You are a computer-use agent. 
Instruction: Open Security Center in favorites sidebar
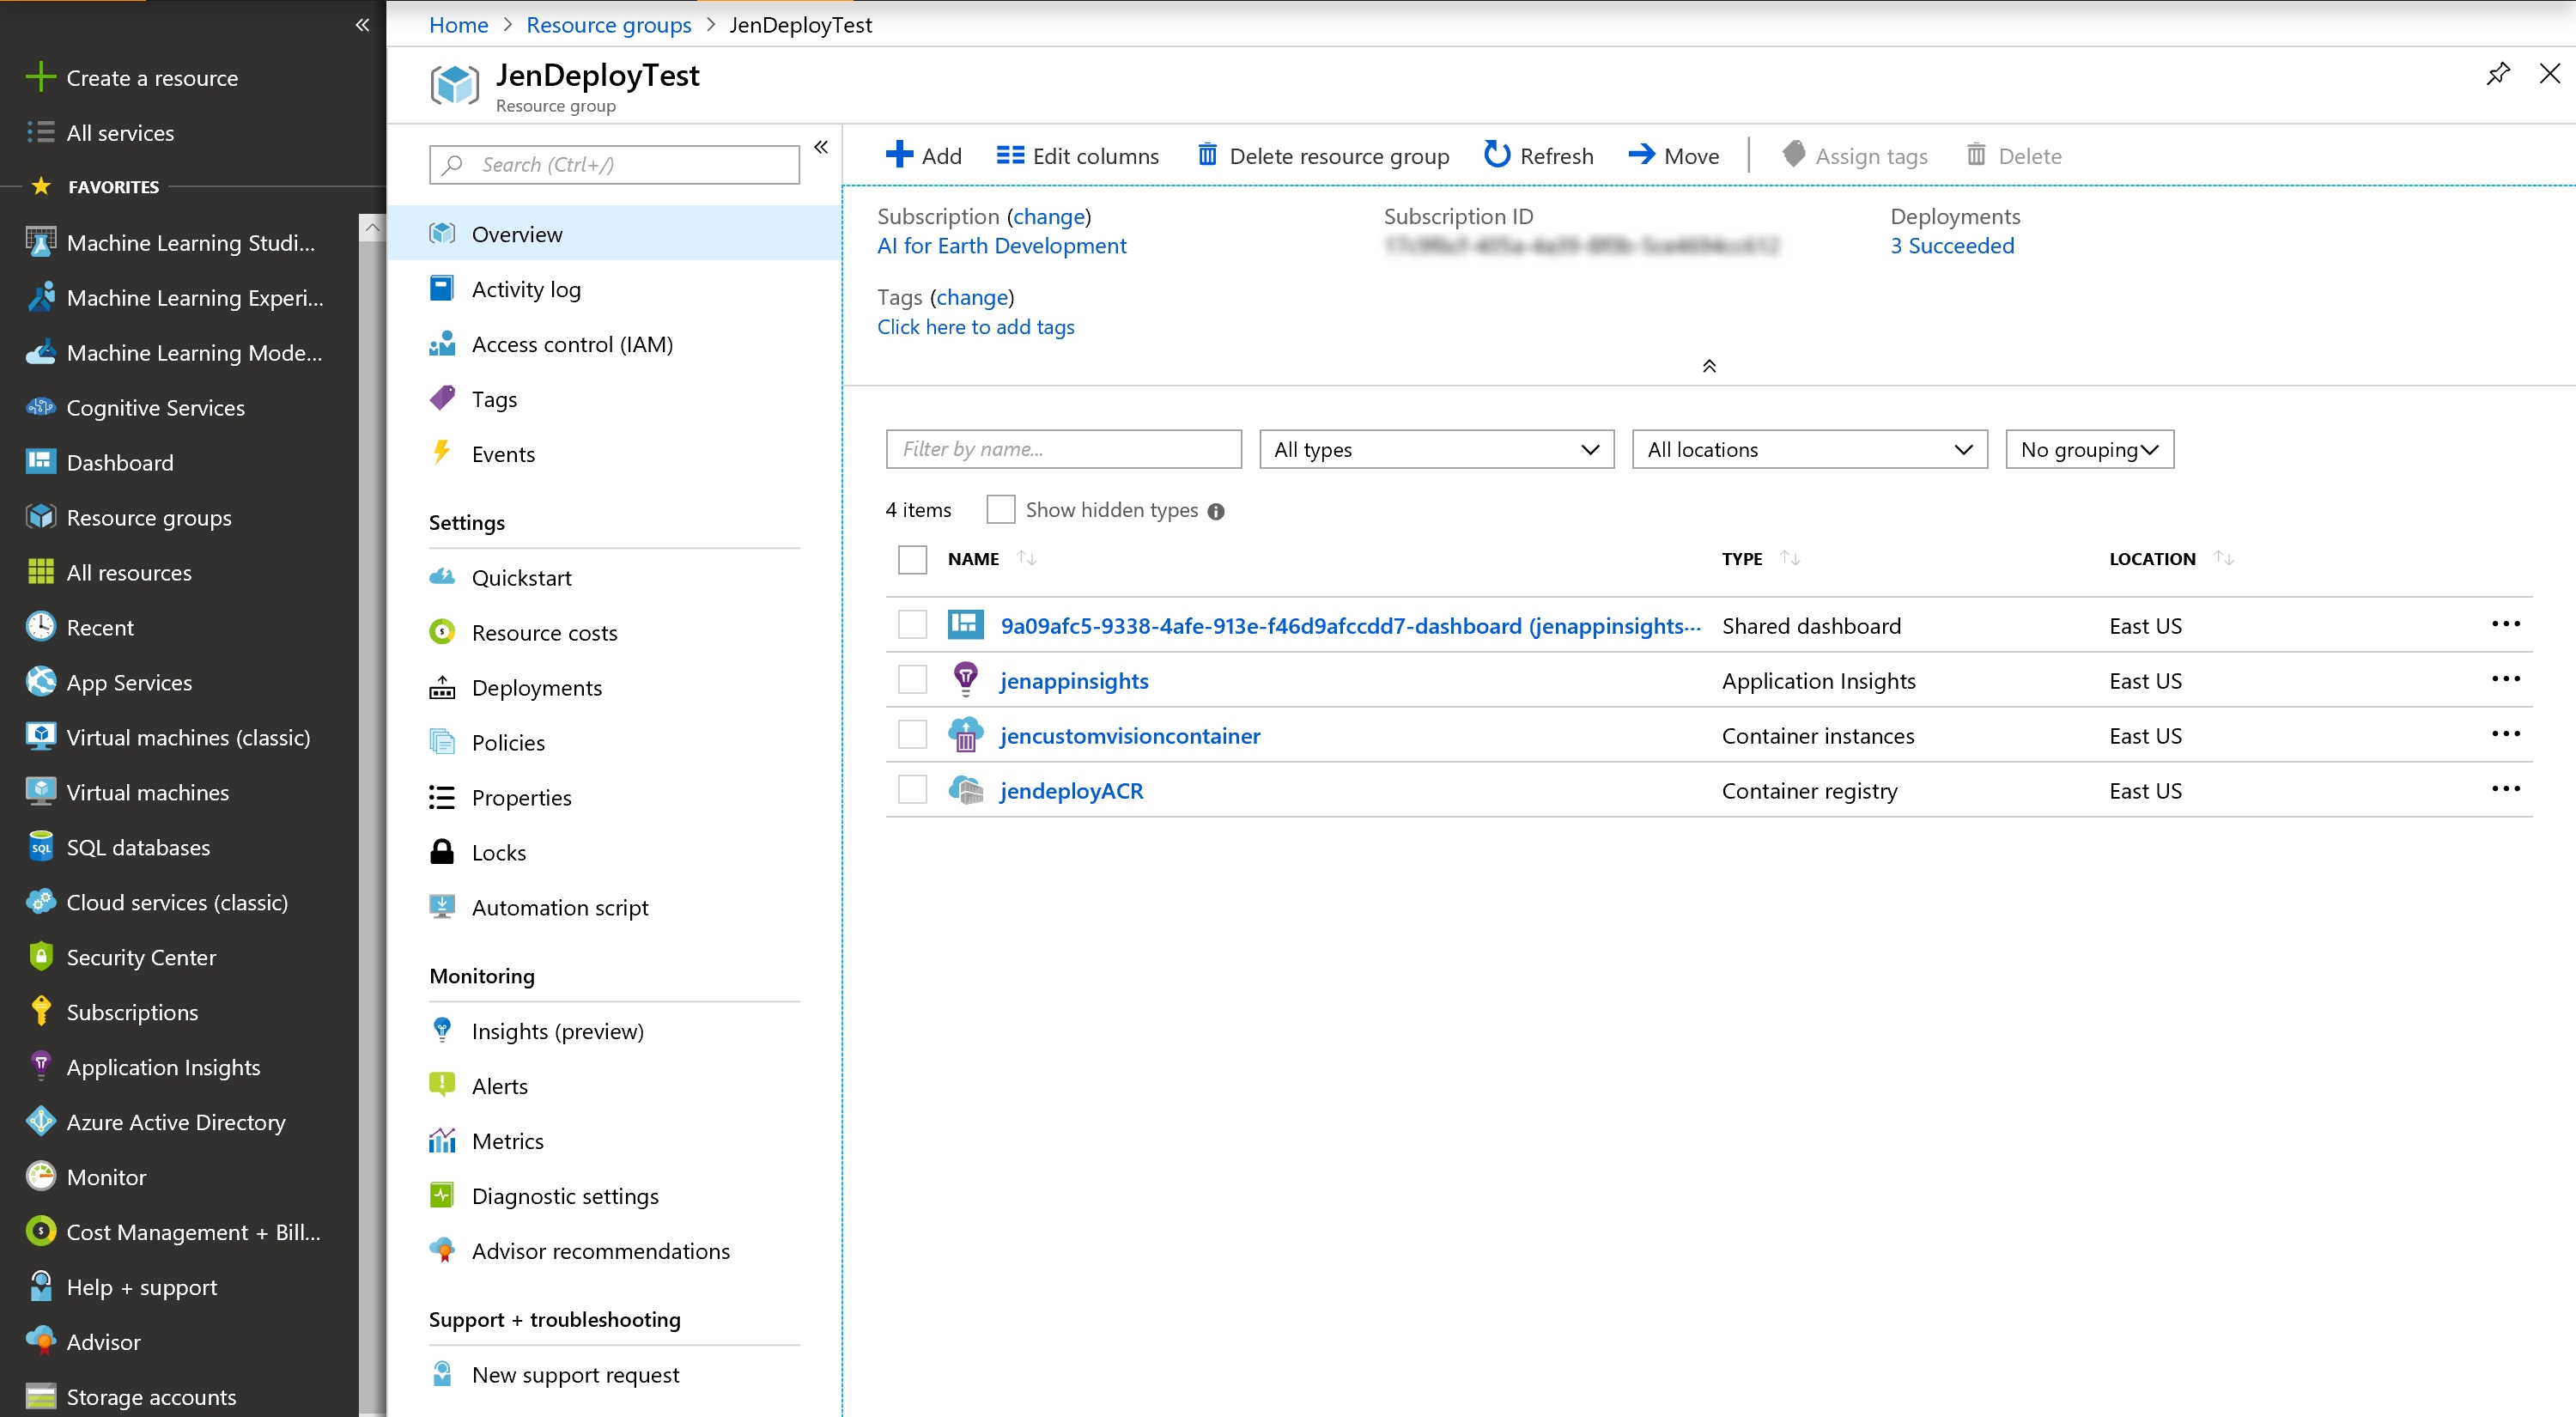[x=140, y=957]
